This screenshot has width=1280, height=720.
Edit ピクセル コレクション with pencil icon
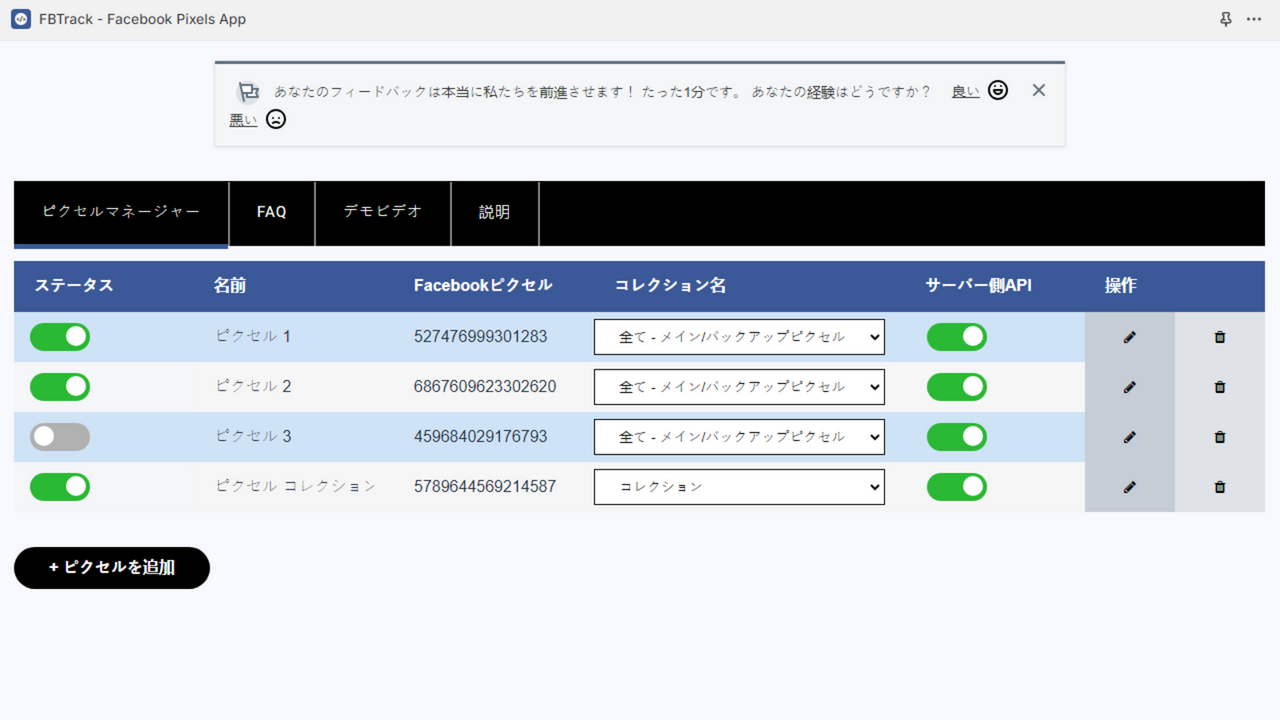[1130, 487]
